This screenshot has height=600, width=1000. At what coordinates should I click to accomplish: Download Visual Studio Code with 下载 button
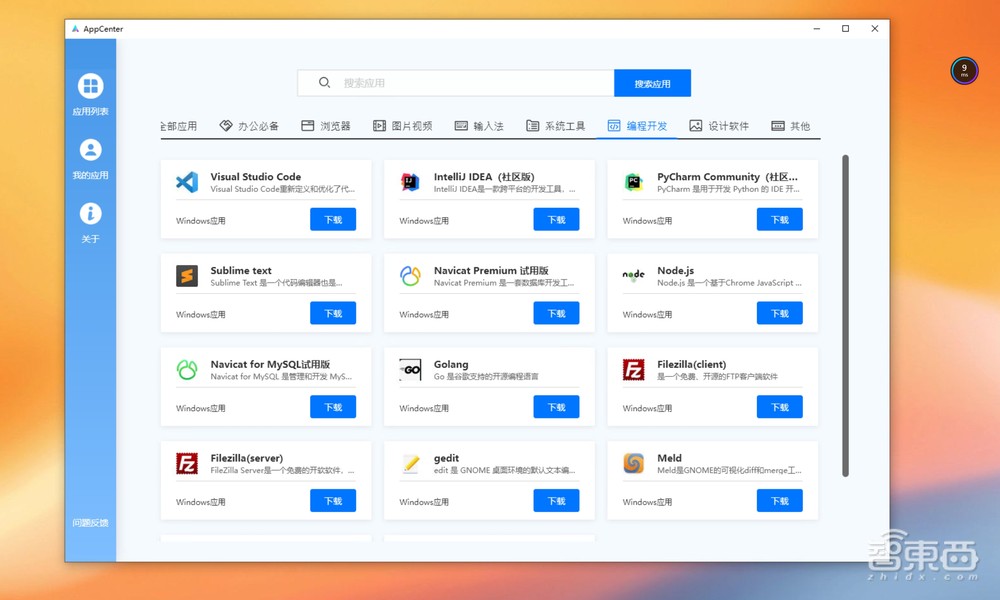[x=333, y=220]
